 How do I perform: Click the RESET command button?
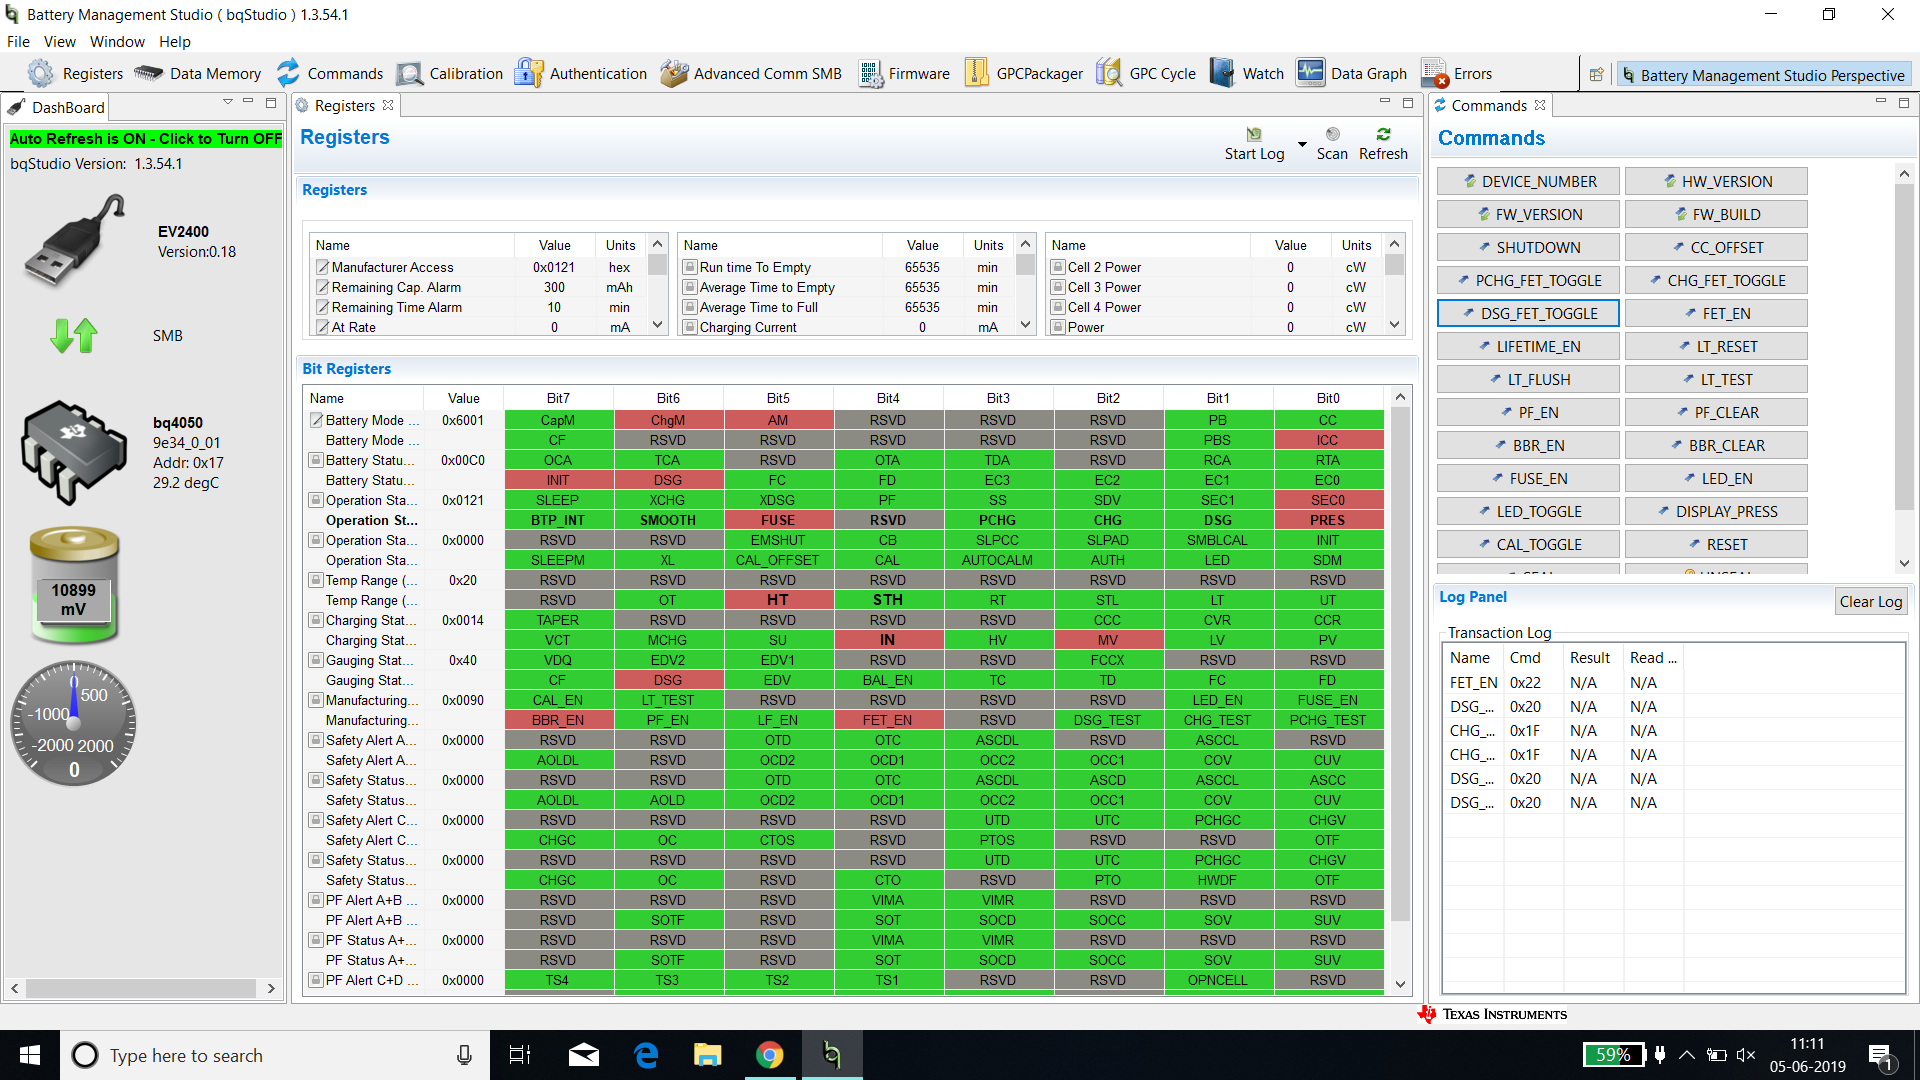1716,544
